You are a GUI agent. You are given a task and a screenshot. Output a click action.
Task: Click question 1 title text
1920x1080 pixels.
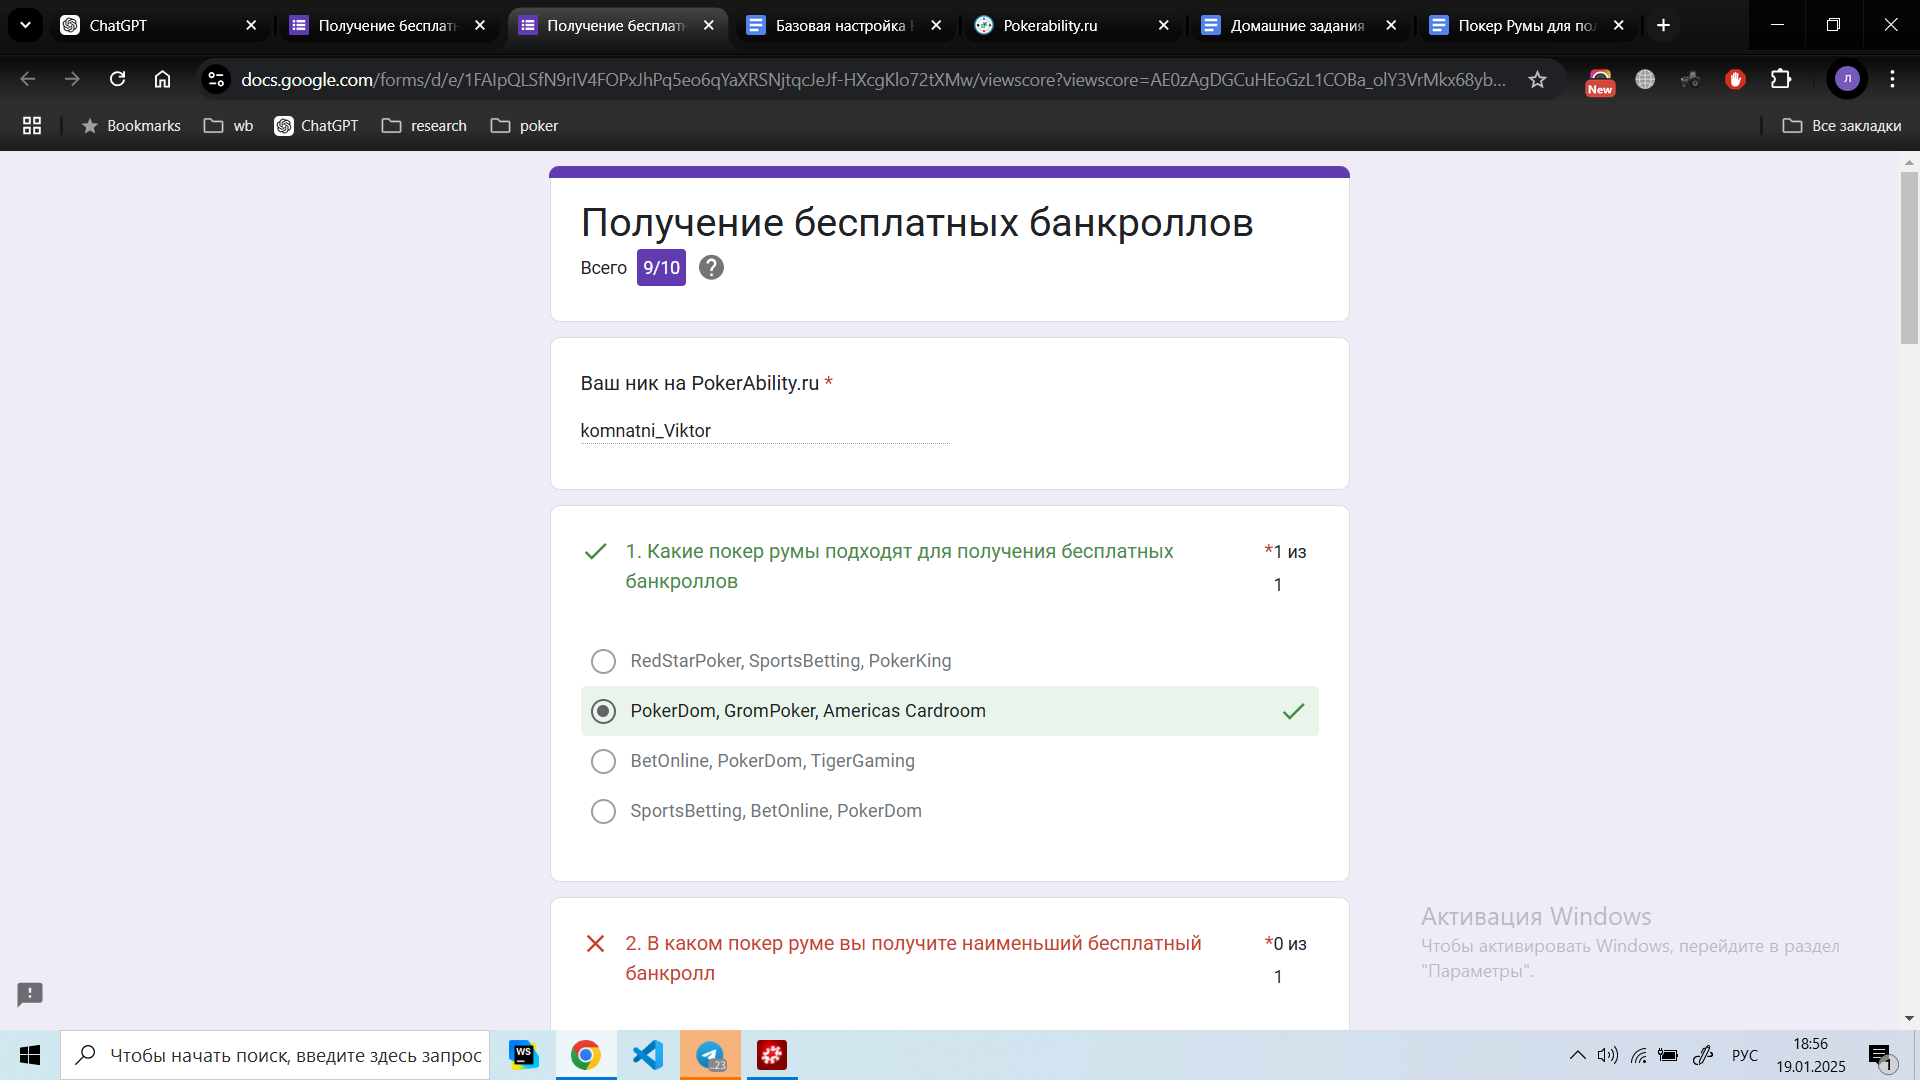(899, 566)
